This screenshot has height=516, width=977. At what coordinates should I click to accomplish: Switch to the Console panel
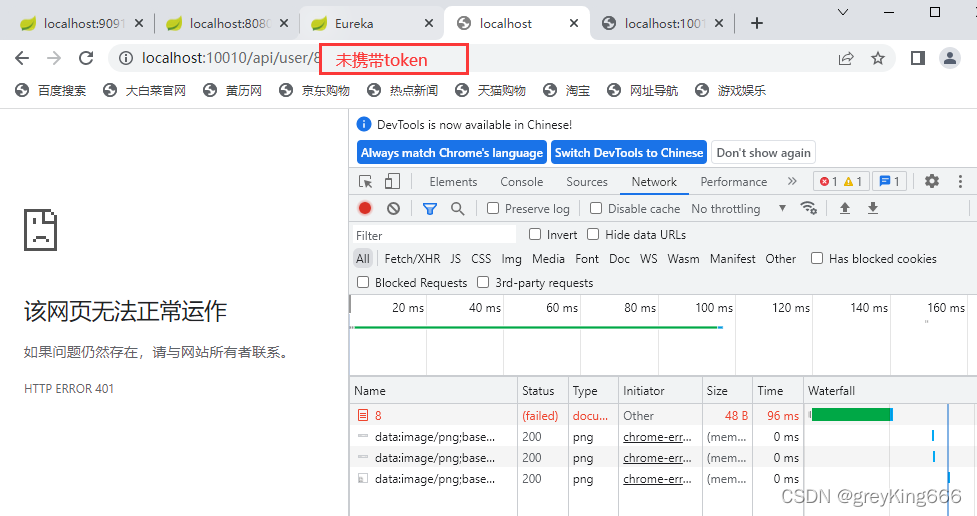coord(522,181)
